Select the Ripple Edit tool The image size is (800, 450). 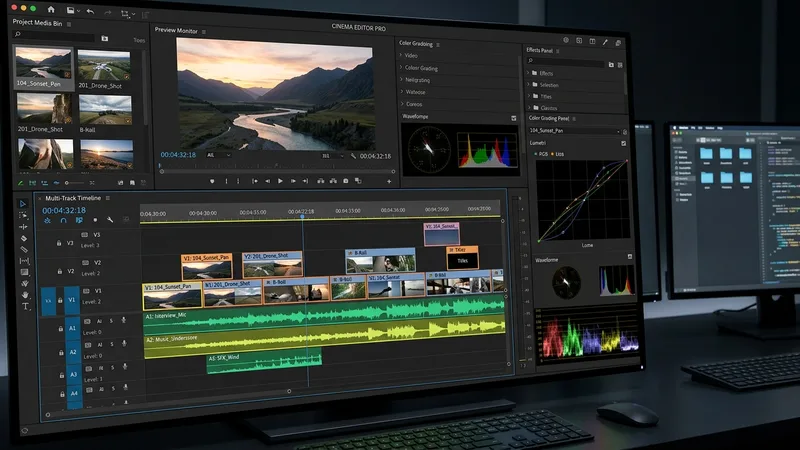23,227
